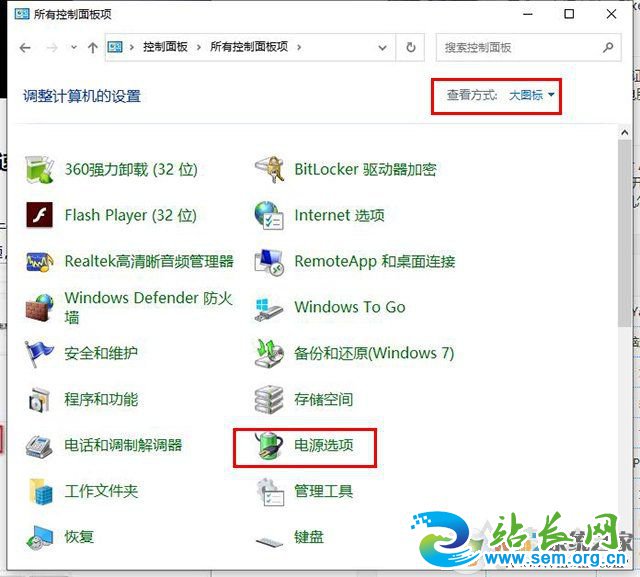The width and height of the screenshot is (640, 577).
Task: Minimize the control panel window
Action: coord(528,14)
